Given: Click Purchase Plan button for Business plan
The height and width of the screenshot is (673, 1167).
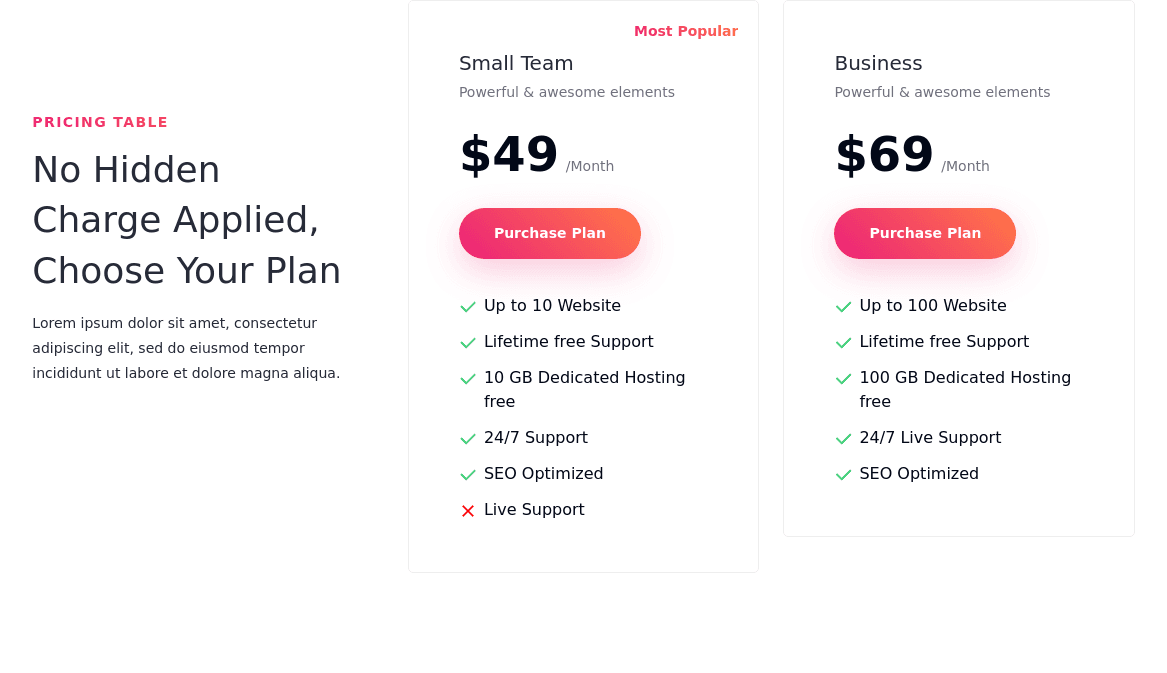Looking at the screenshot, I should coord(924,233).
